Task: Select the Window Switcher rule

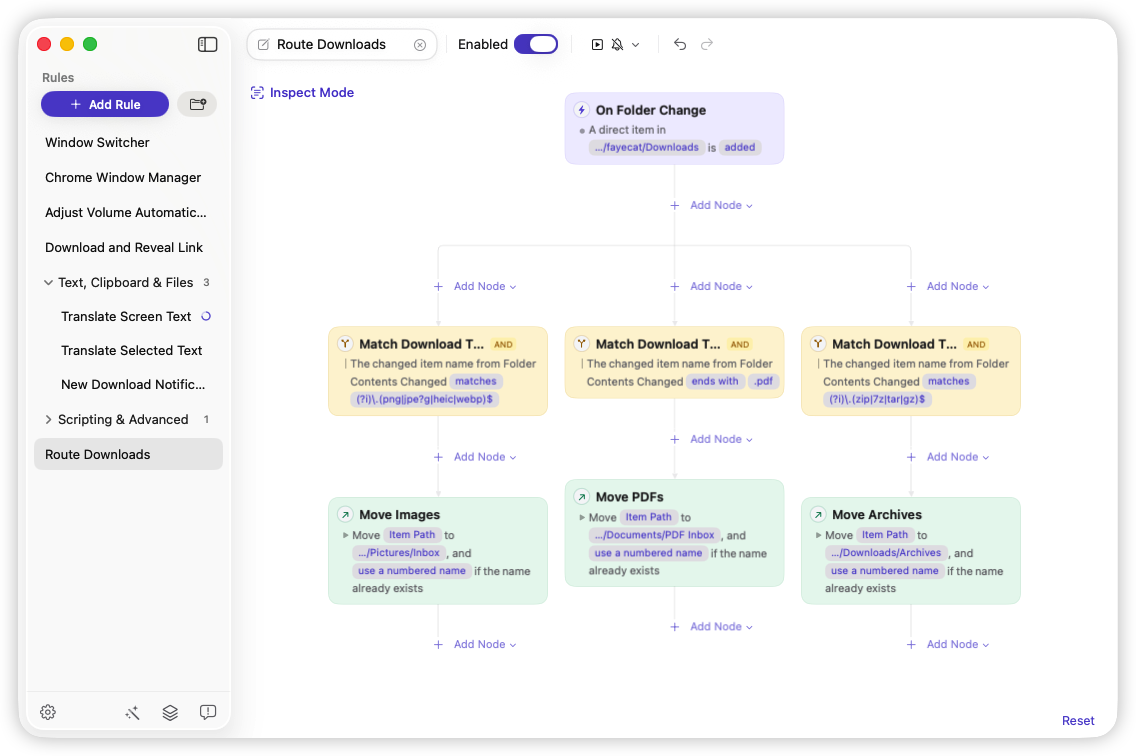Action: point(128,143)
